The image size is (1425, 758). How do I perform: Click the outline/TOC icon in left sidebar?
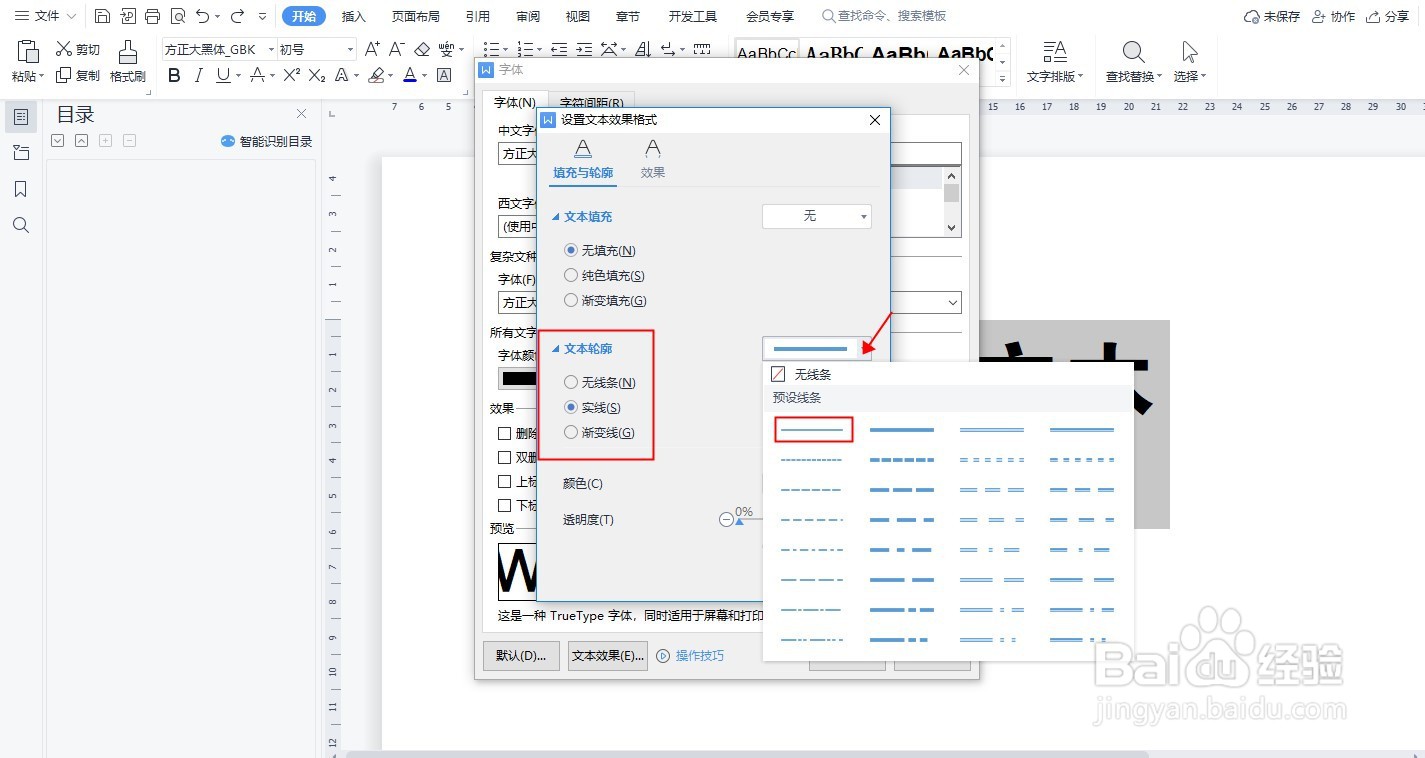(21, 117)
